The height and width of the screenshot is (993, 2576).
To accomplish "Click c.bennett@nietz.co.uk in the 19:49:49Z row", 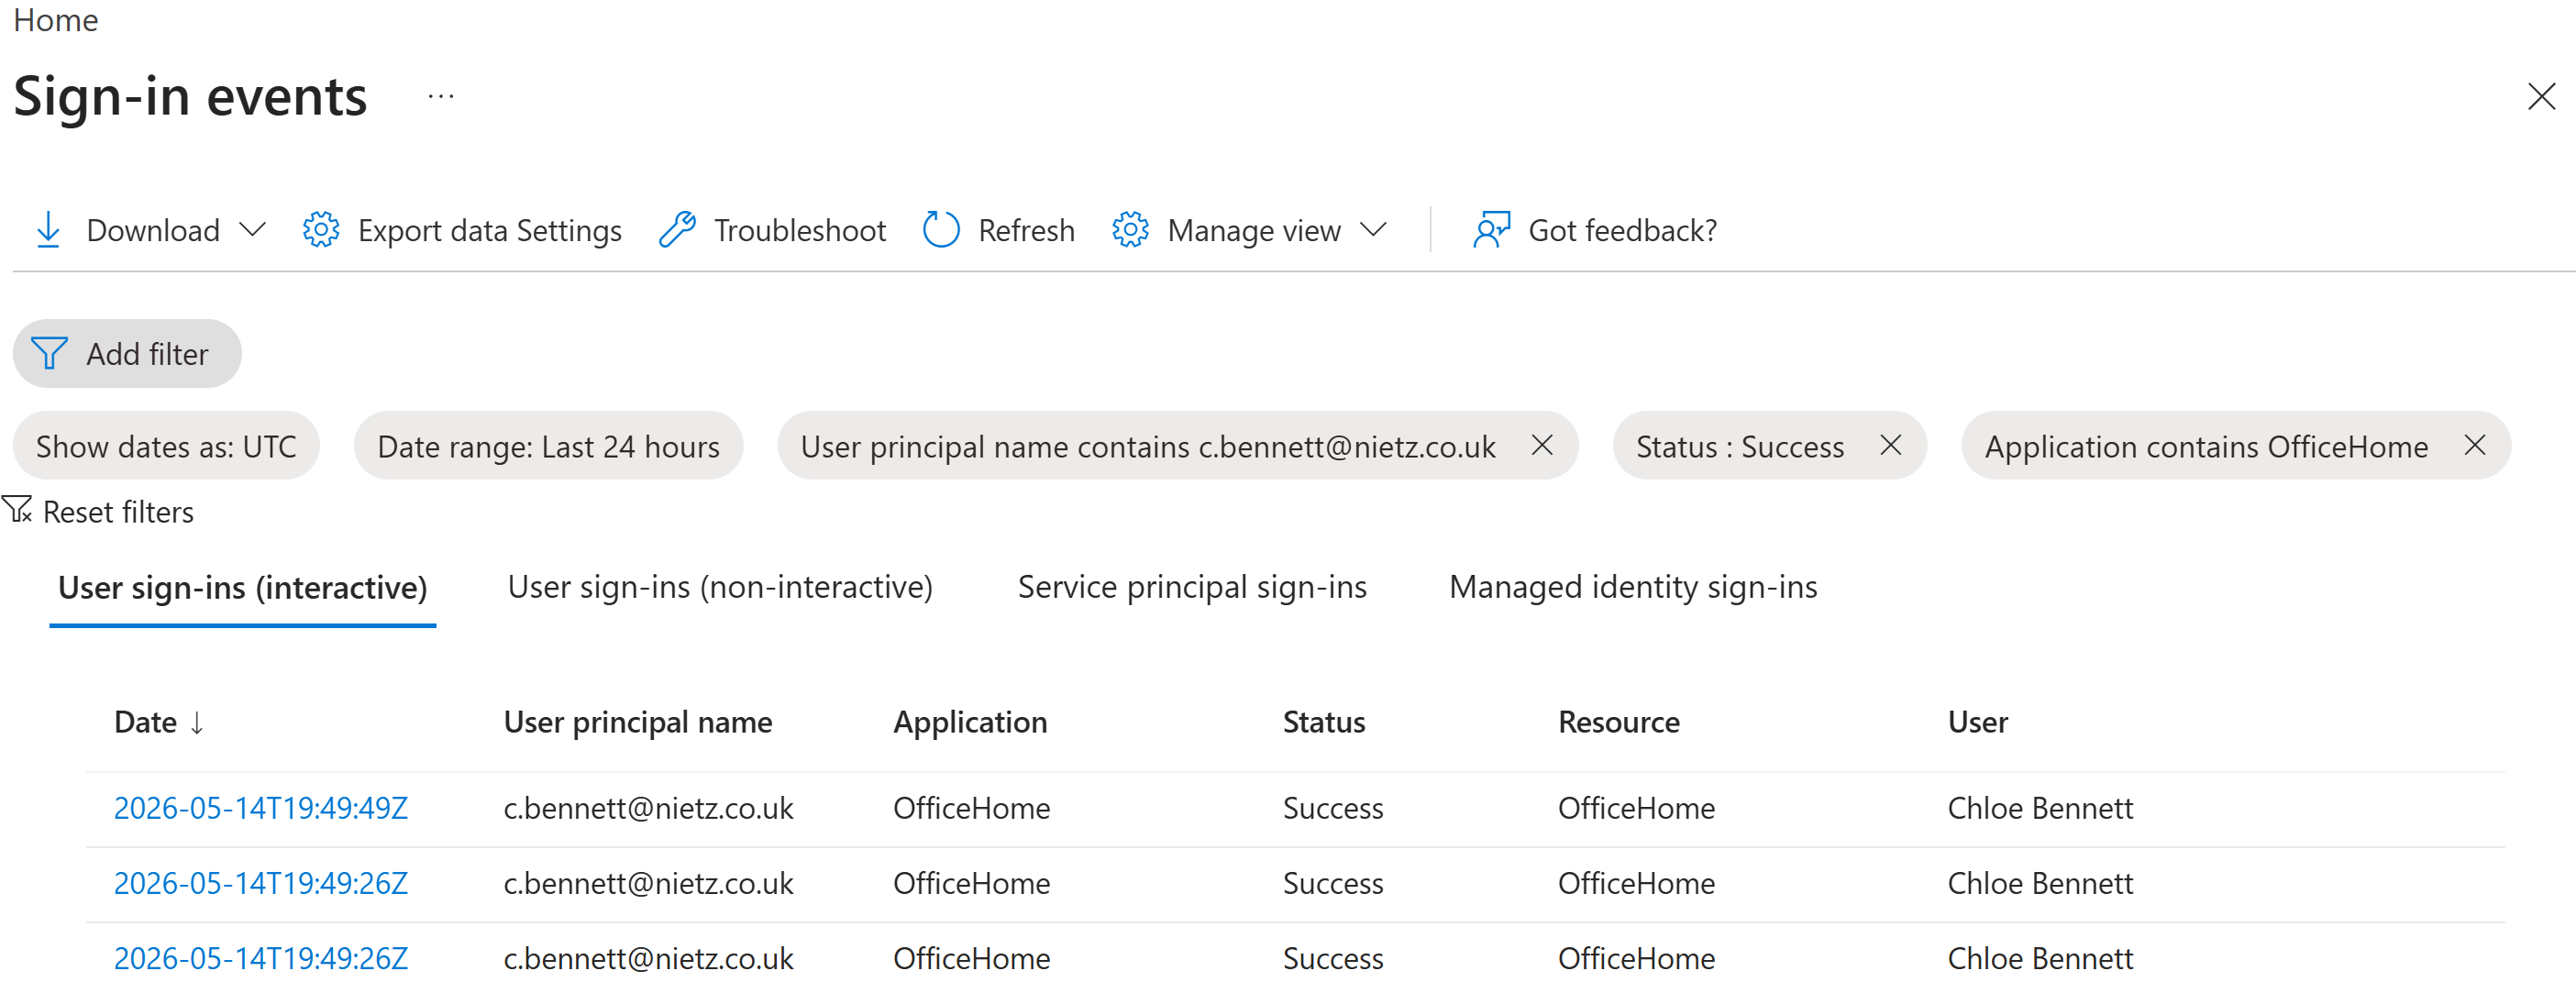I will point(648,808).
